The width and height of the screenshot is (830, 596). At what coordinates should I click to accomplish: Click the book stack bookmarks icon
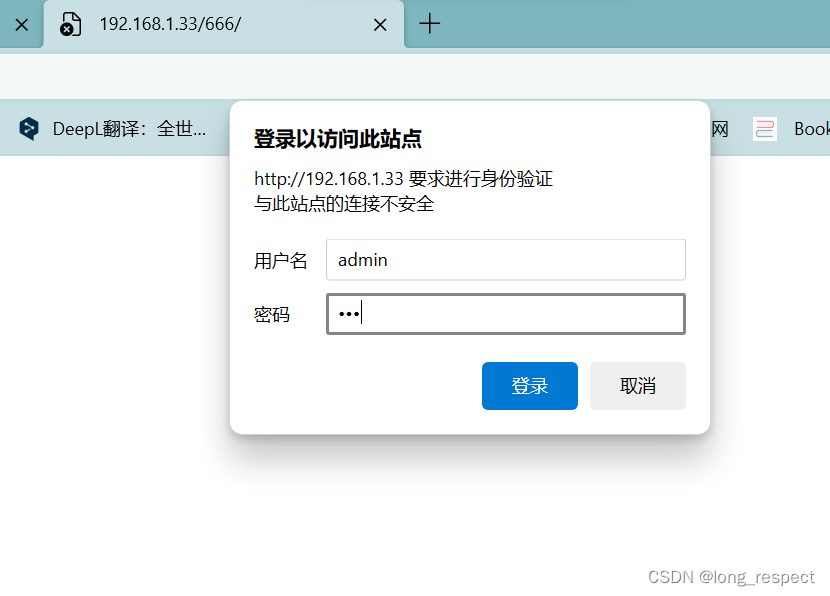pyautogui.click(x=764, y=128)
